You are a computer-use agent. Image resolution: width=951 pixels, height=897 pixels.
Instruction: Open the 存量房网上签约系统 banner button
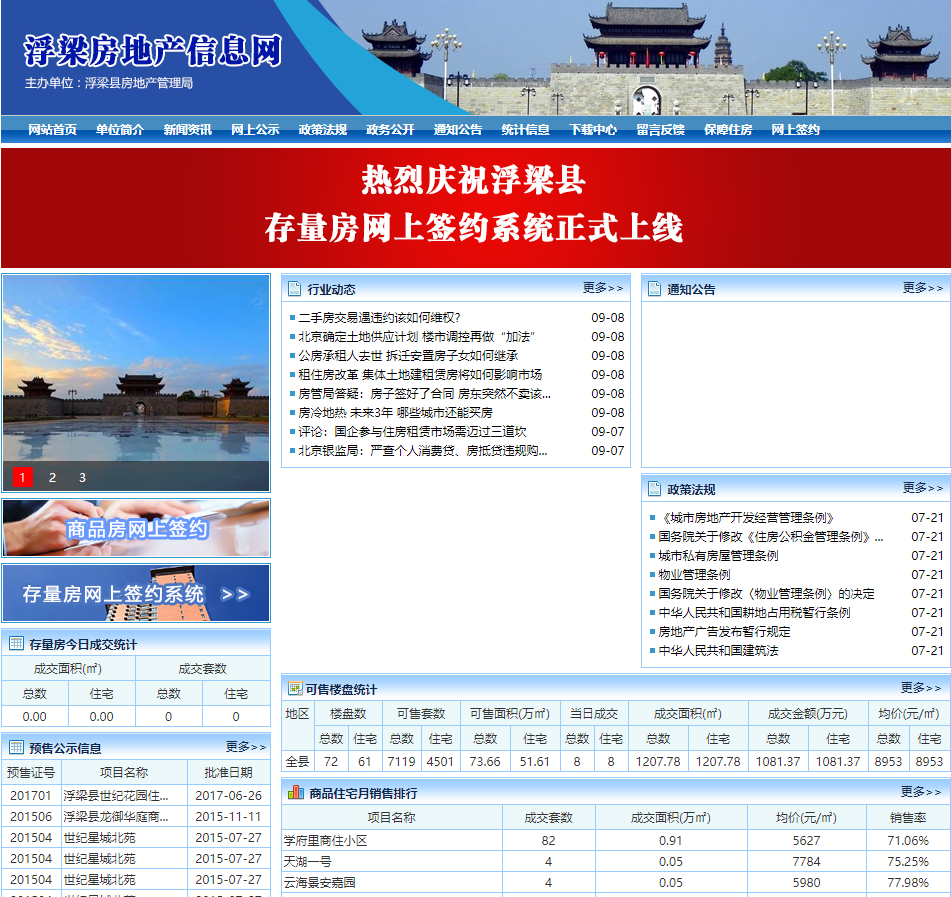tap(136, 593)
